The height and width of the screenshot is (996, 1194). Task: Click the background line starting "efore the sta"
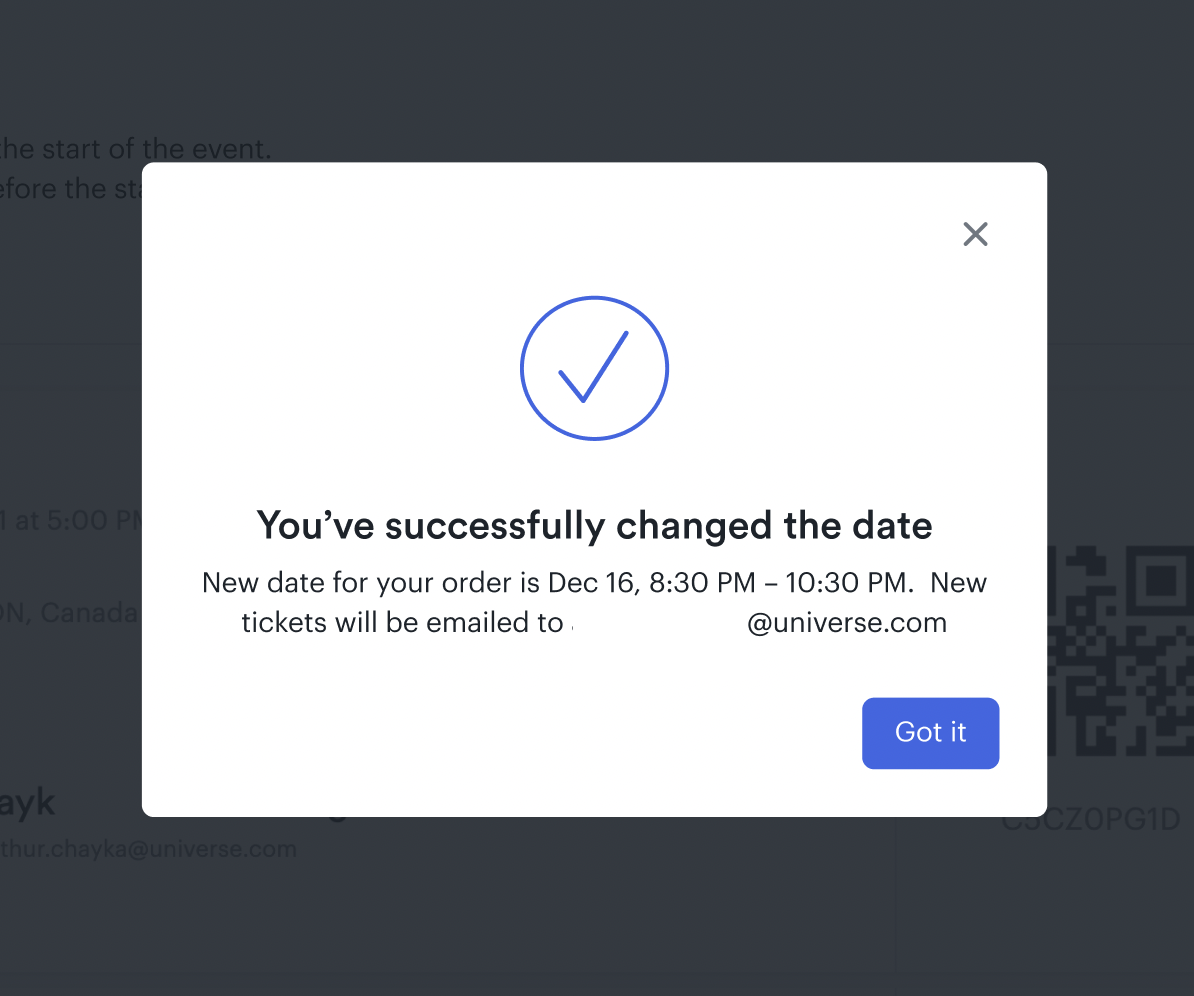[x=70, y=188]
